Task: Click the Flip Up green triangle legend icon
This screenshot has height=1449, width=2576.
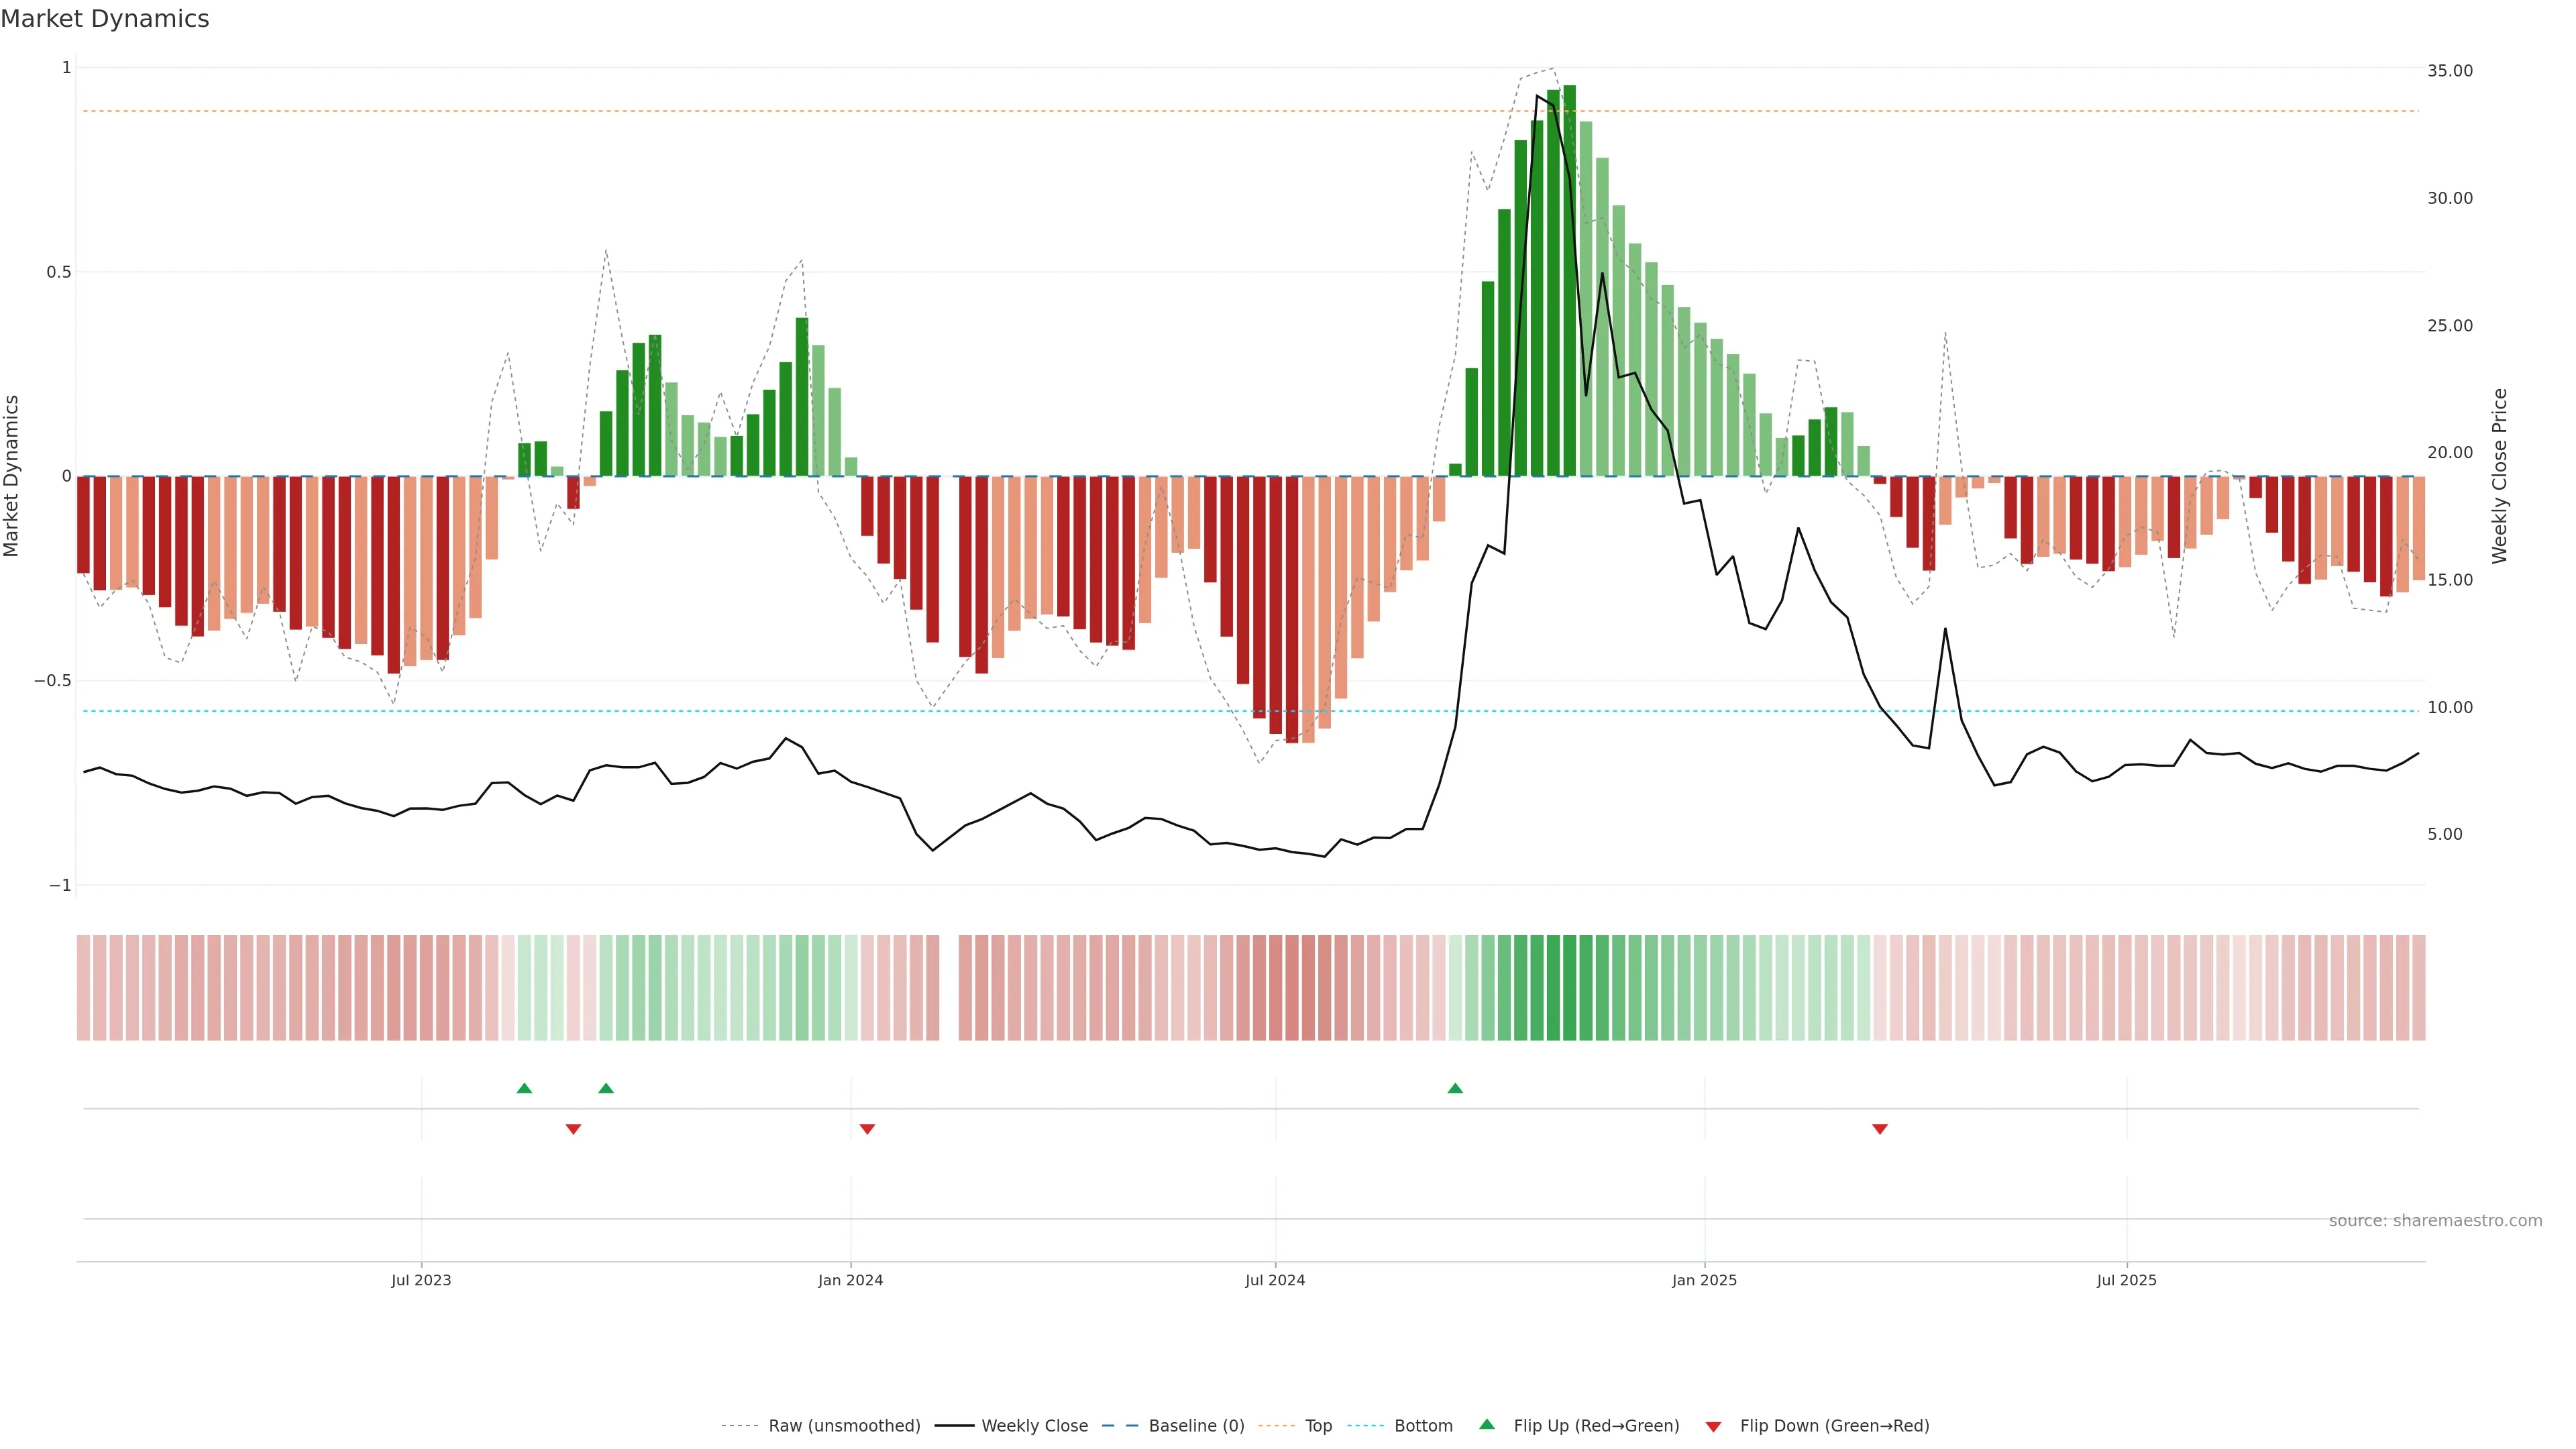Action: 1486,1424
